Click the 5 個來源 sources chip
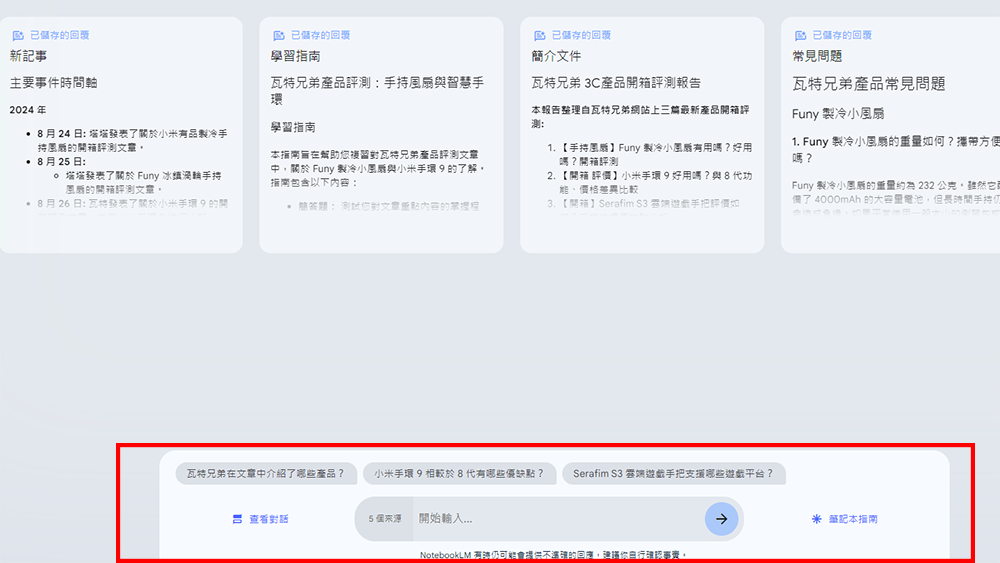The height and width of the screenshot is (563, 1000). [385, 519]
